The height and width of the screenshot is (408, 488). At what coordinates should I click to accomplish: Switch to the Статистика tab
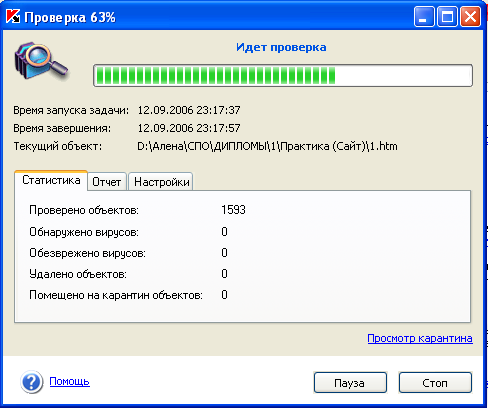[x=51, y=180]
